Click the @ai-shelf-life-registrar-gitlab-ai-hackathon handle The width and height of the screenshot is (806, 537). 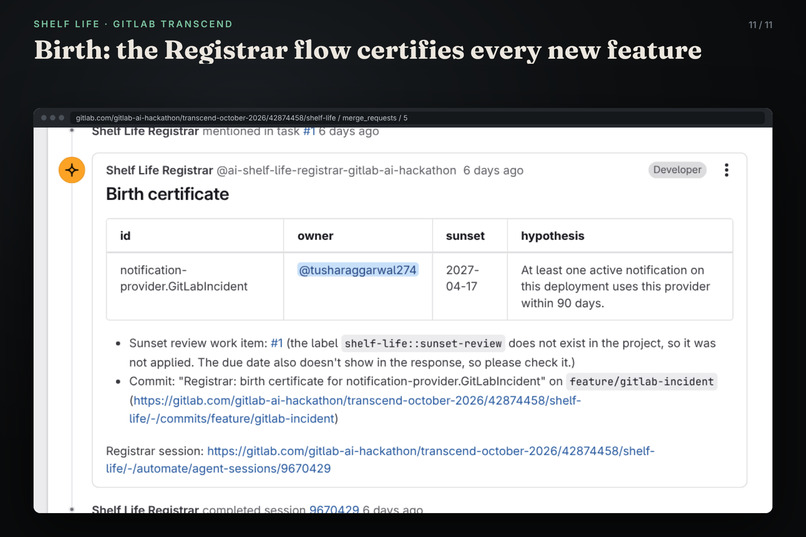coord(336,171)
